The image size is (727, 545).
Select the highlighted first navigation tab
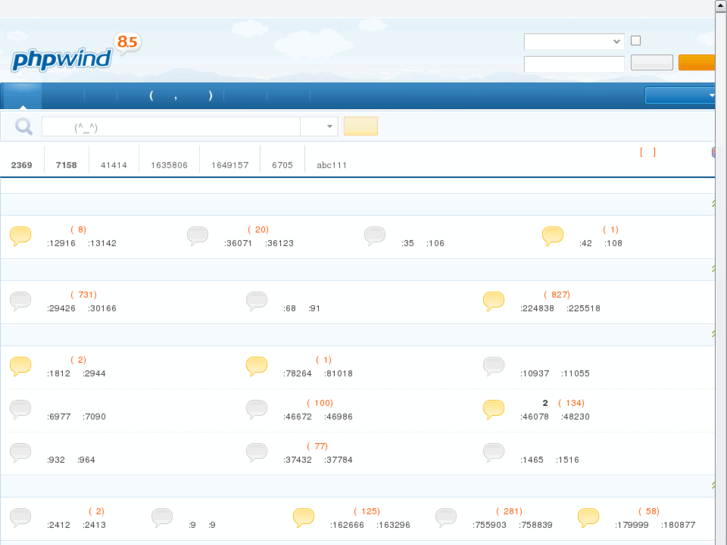point(22,96)
